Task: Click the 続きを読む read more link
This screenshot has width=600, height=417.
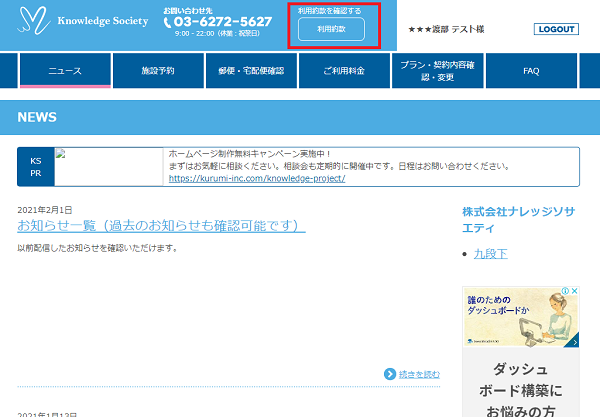Action: [418, 374]
